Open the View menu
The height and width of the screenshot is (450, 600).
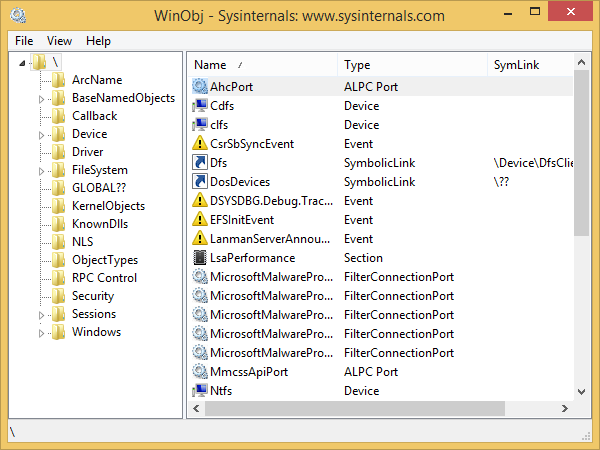(x=60, y=41)
